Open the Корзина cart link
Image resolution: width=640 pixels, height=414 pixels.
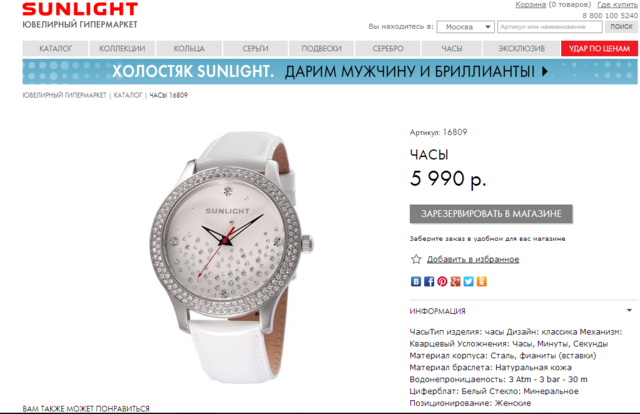(x=530, y=5)
